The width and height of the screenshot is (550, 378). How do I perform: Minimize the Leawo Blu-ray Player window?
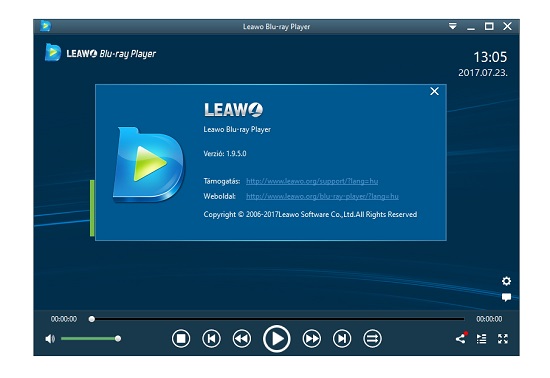[x=471, y=27]
